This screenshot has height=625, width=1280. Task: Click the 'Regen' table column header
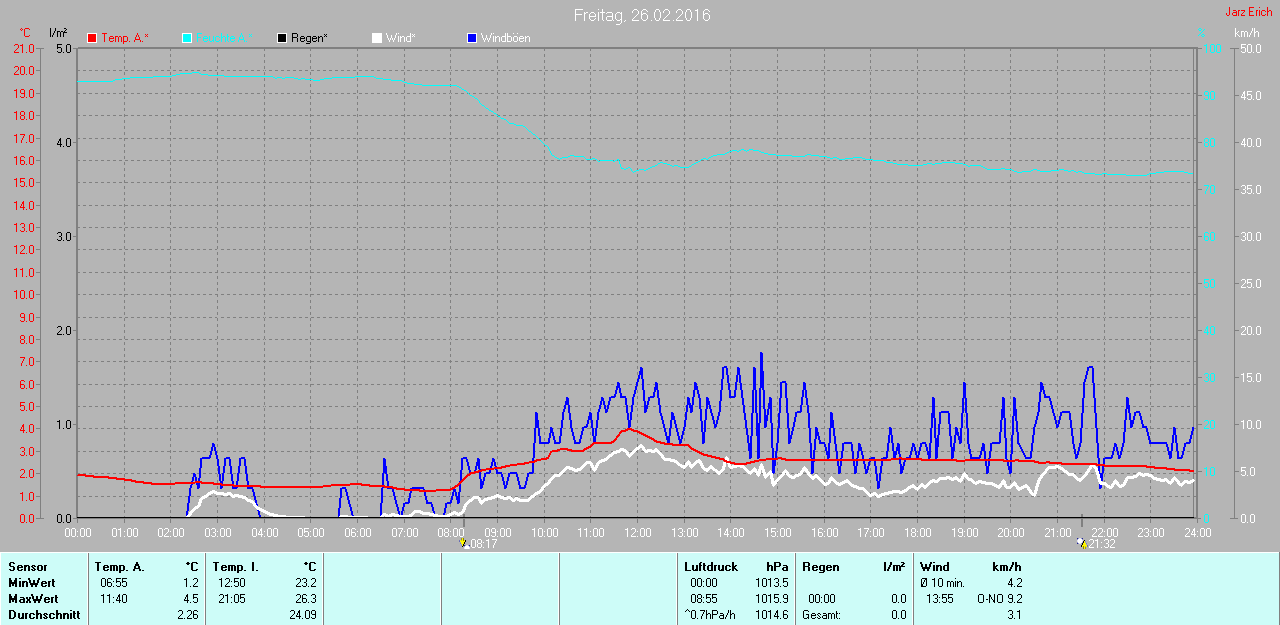820,567
